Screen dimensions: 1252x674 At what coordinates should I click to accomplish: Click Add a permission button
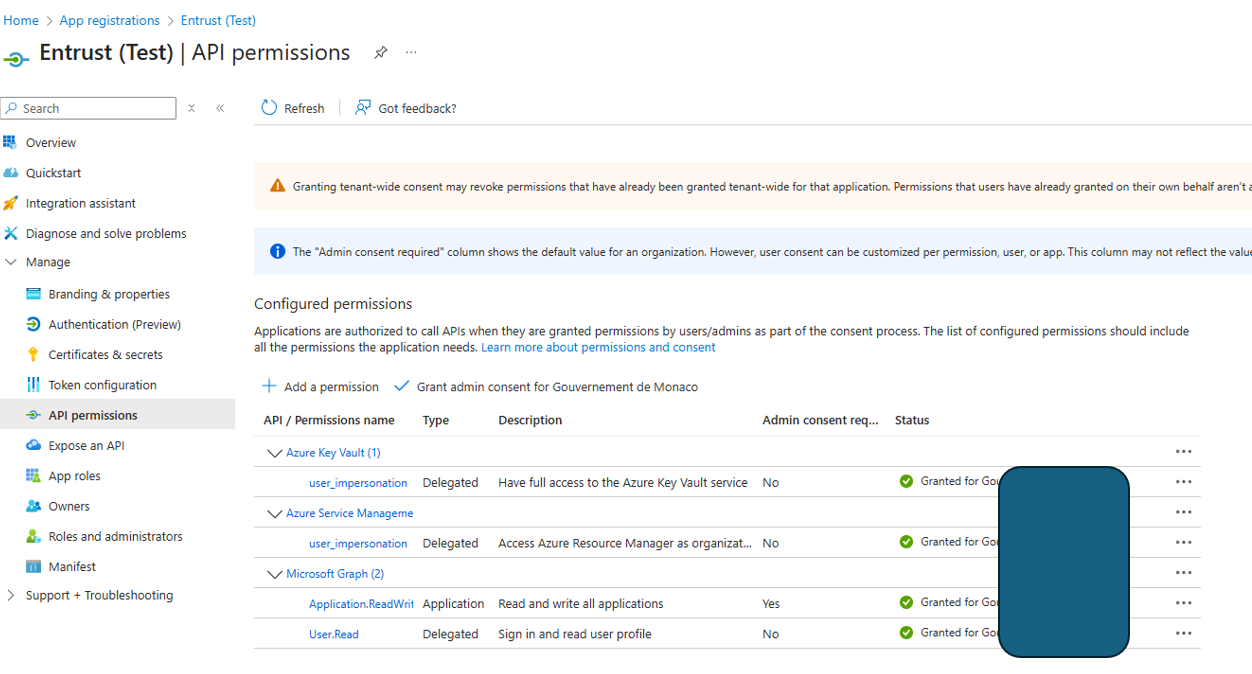coord(321,387)
